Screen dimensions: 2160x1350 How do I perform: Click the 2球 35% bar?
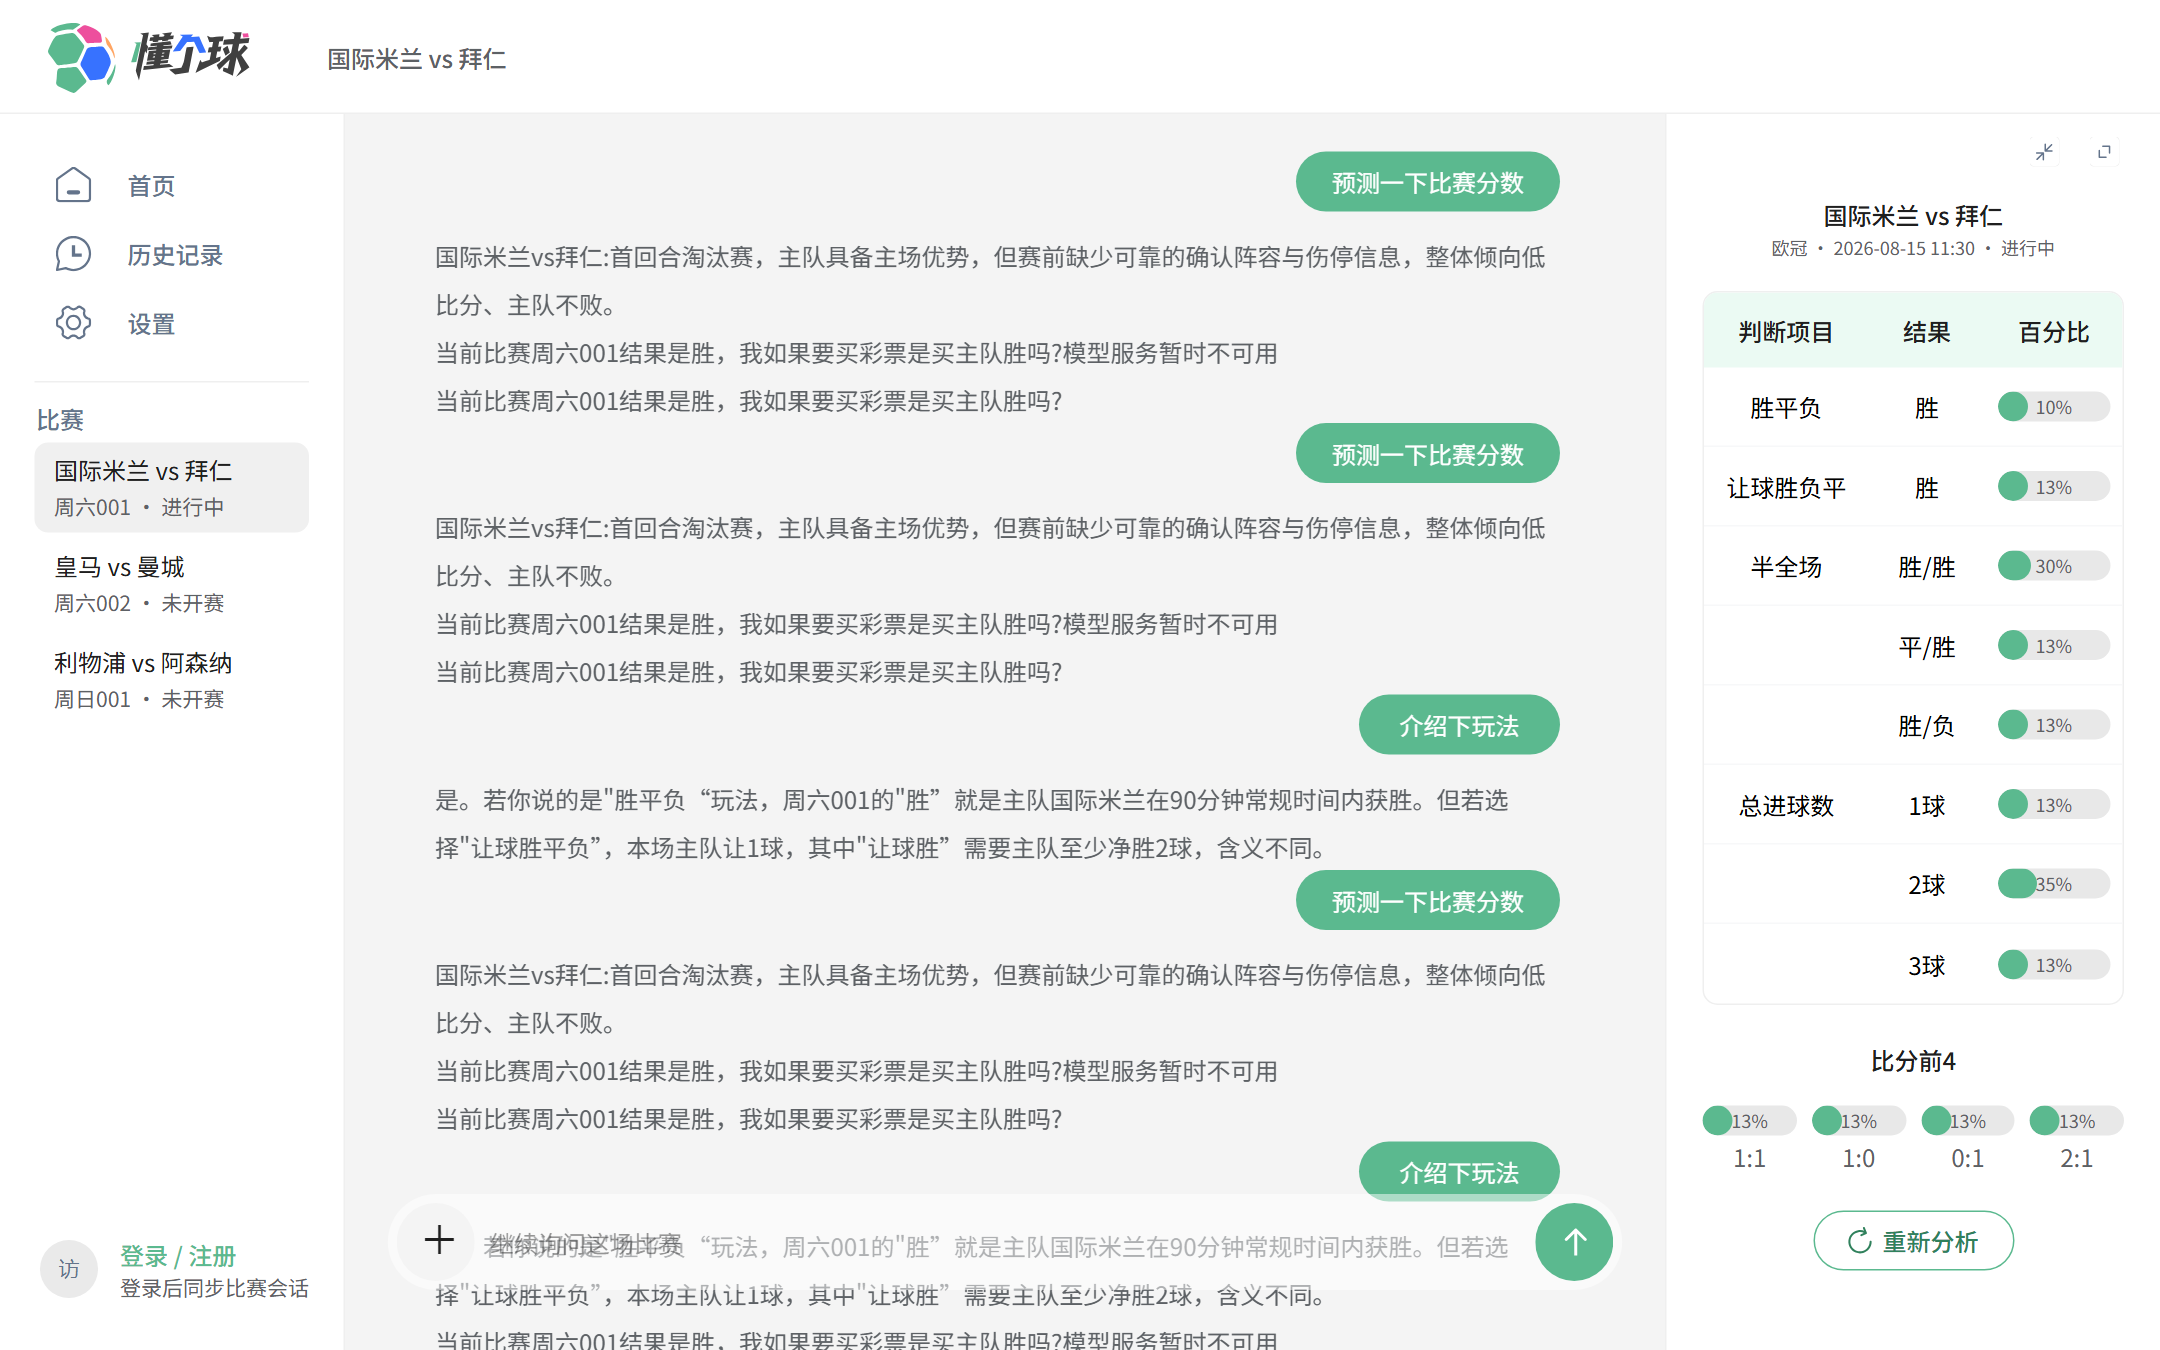coord(2053,884)
